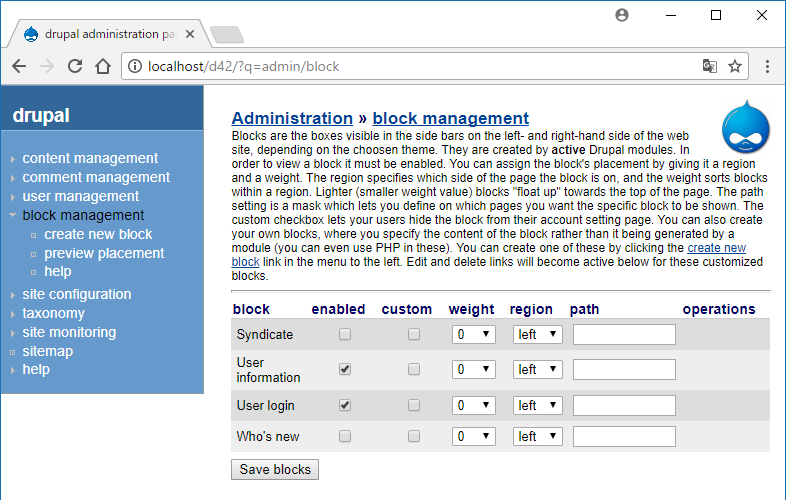Click the Save blocks button
This screenshot has height=500, width=786.
[275, 470]
